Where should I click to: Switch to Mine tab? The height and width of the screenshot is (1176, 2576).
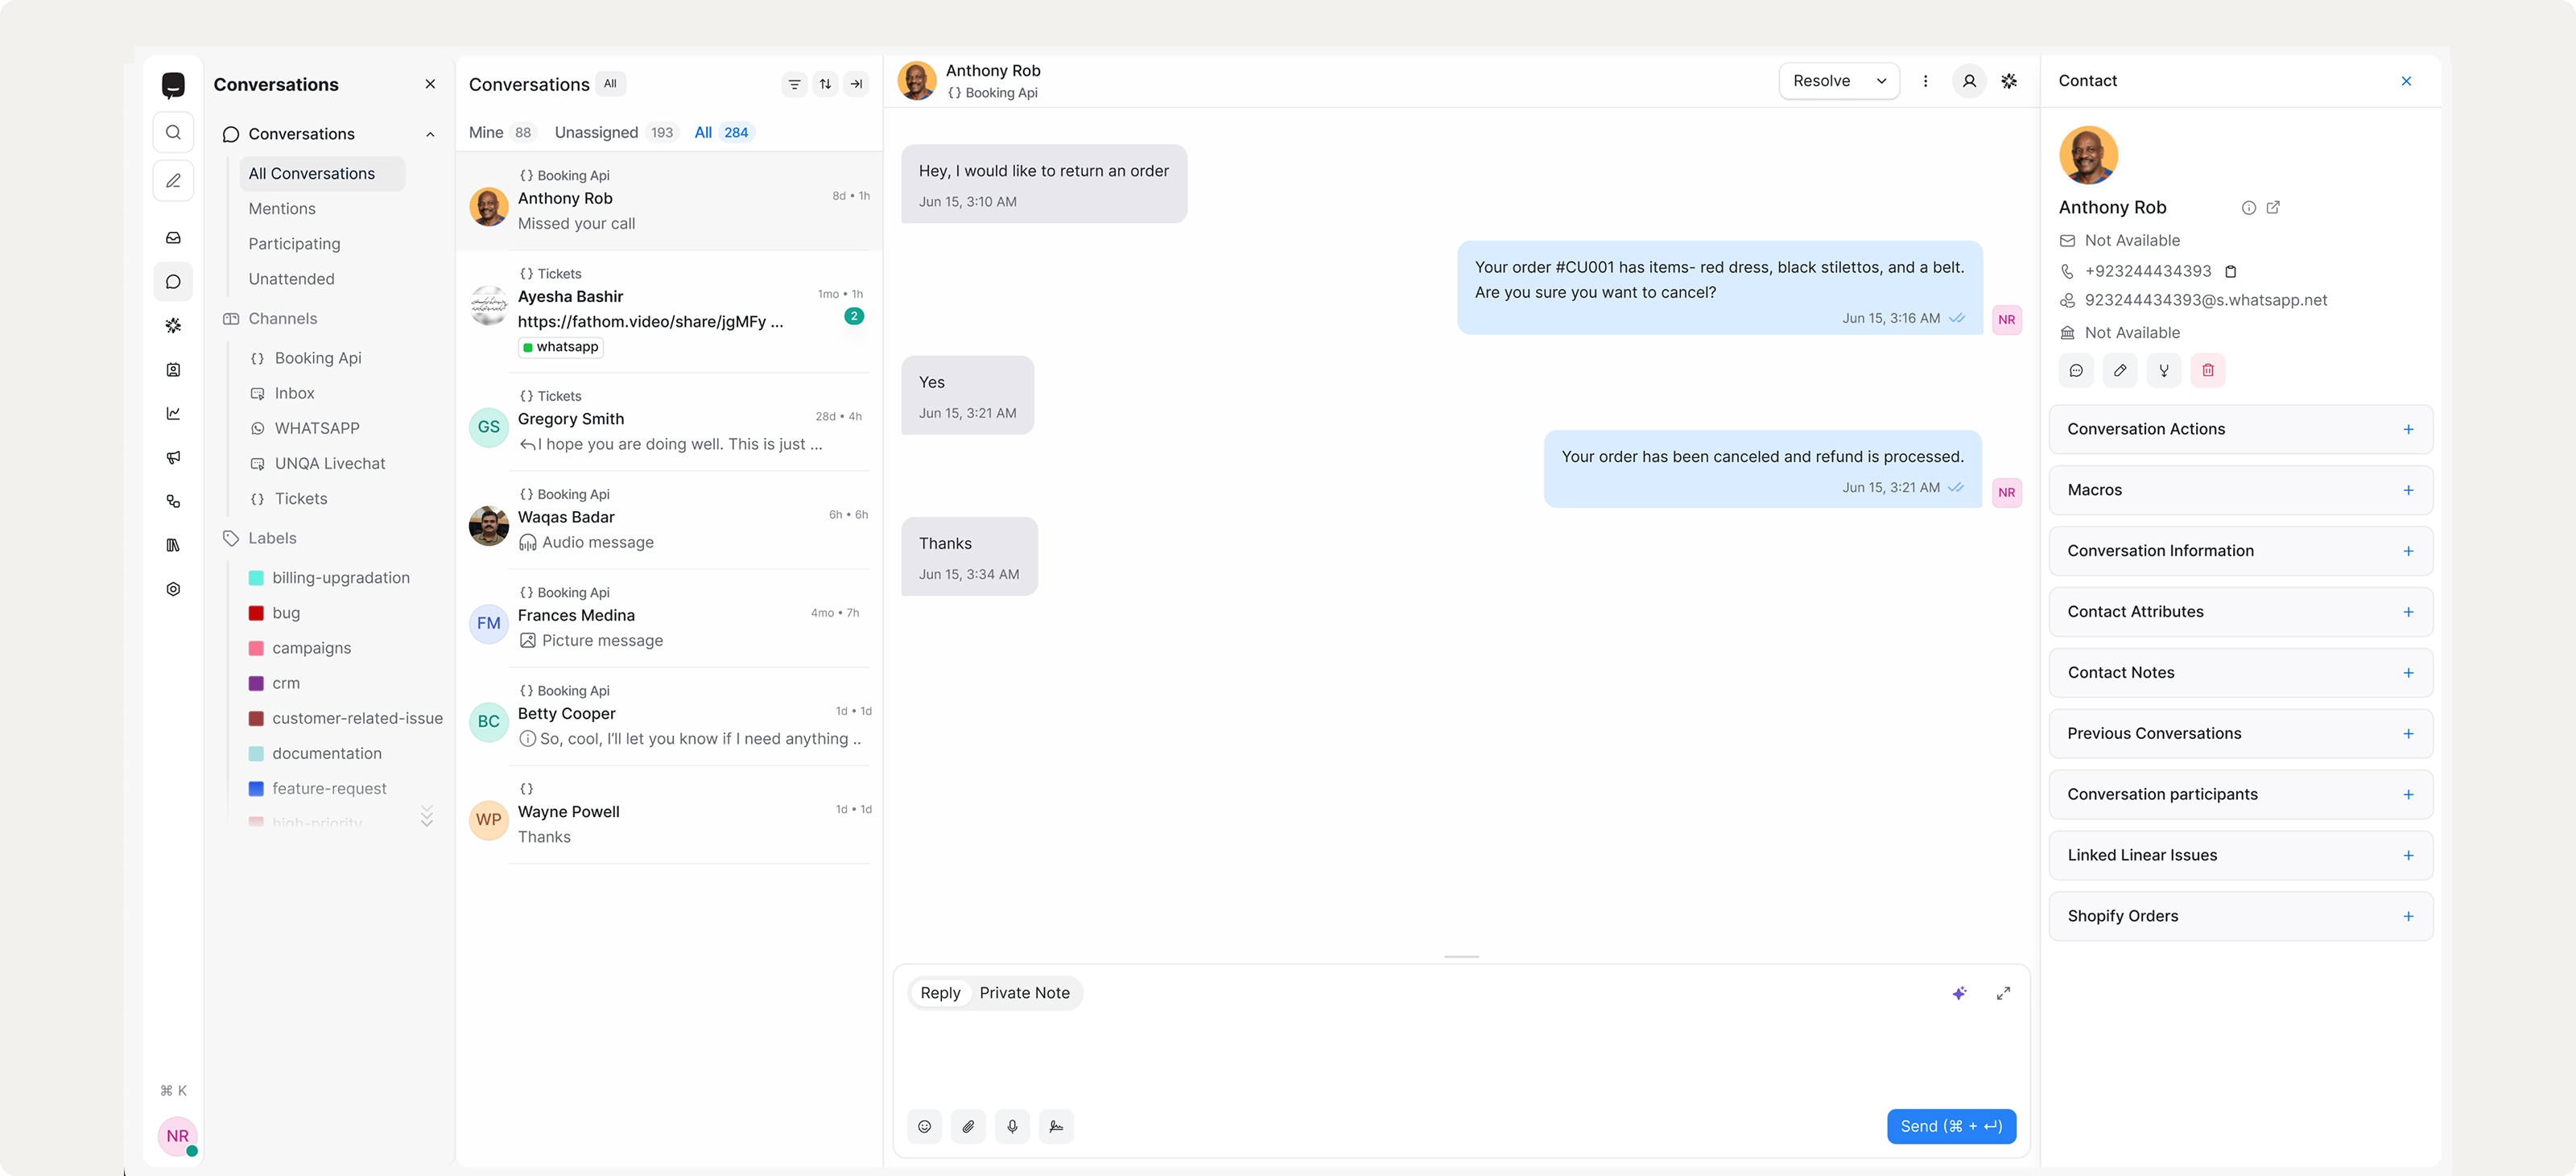click(502, 132)
